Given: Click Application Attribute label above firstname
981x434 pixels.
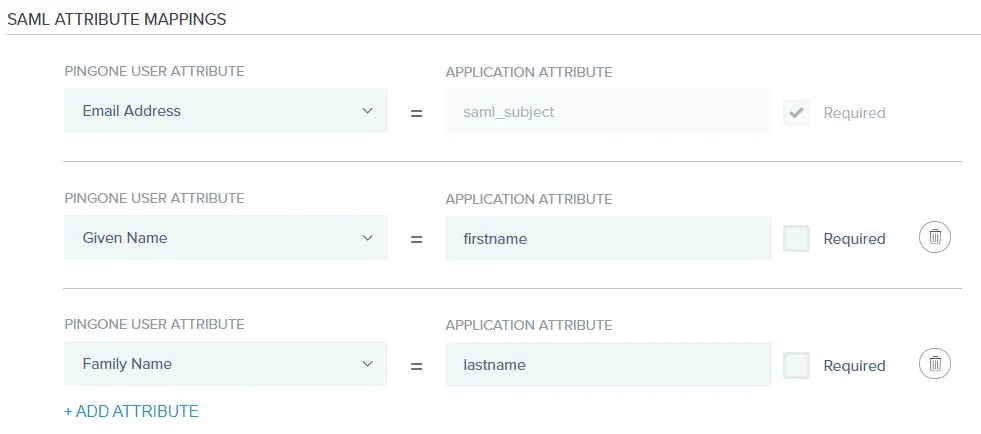Looking at the screenshot, I should pos(529,199).
